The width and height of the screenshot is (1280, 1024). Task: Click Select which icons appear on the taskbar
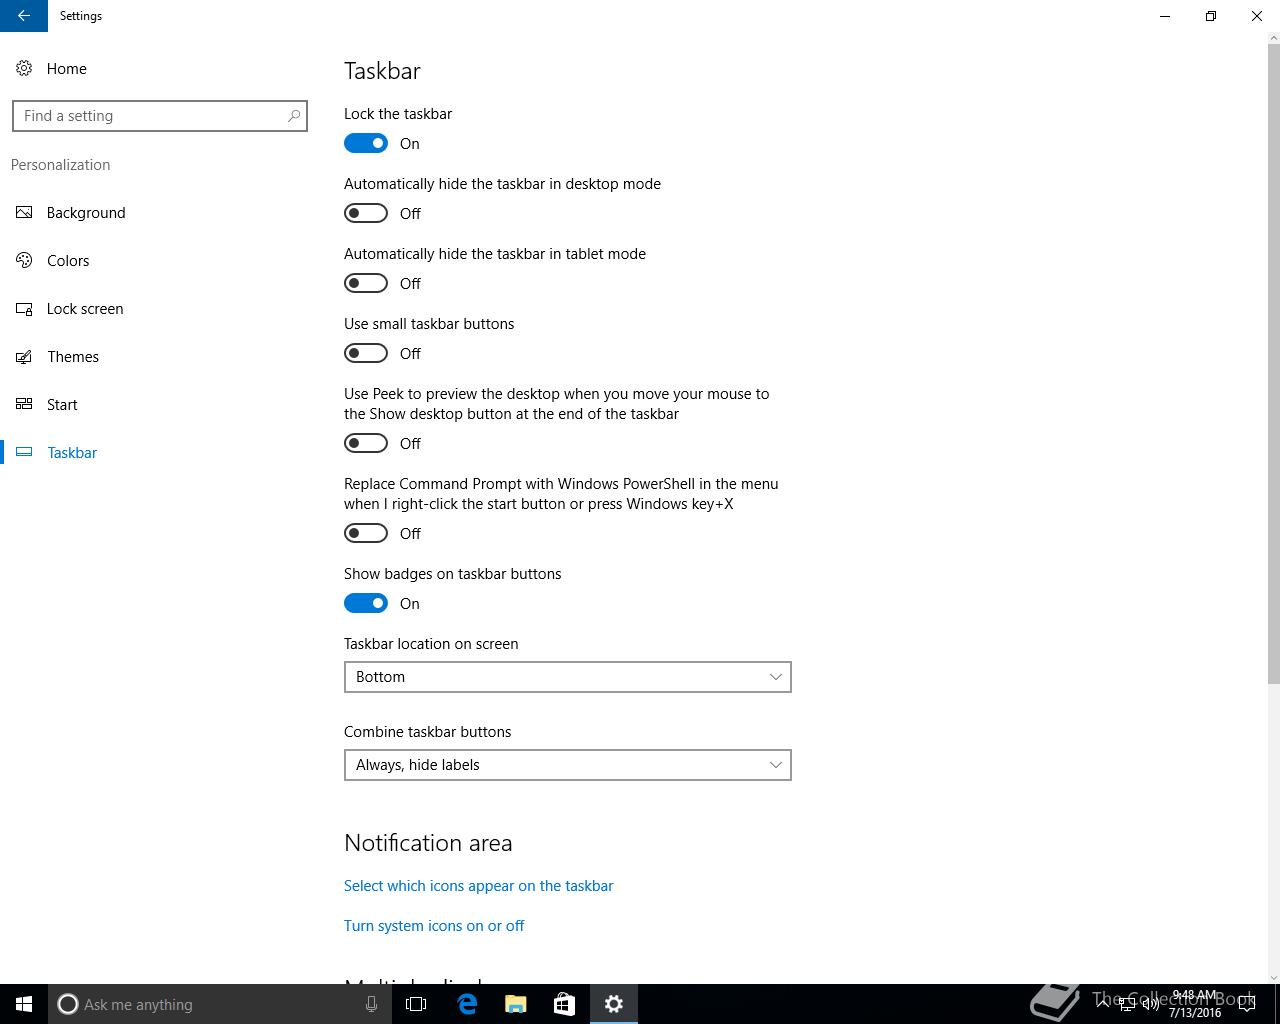(479, 886)
